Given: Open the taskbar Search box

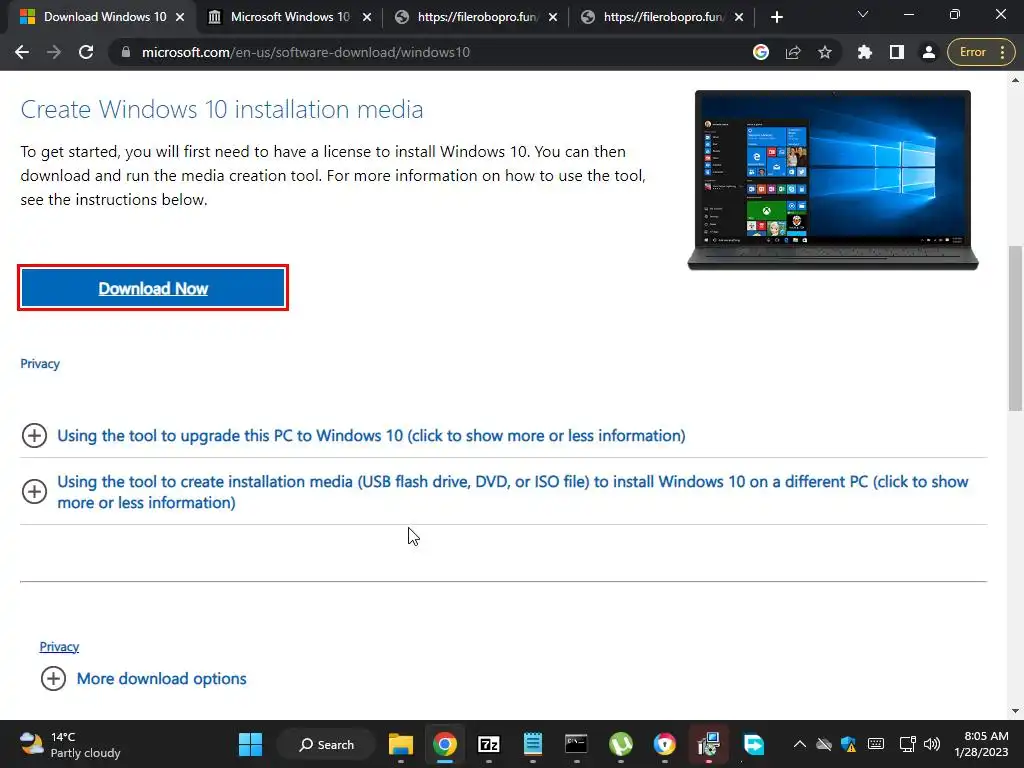Looking at the screenshot, I should tap(327, 744).
